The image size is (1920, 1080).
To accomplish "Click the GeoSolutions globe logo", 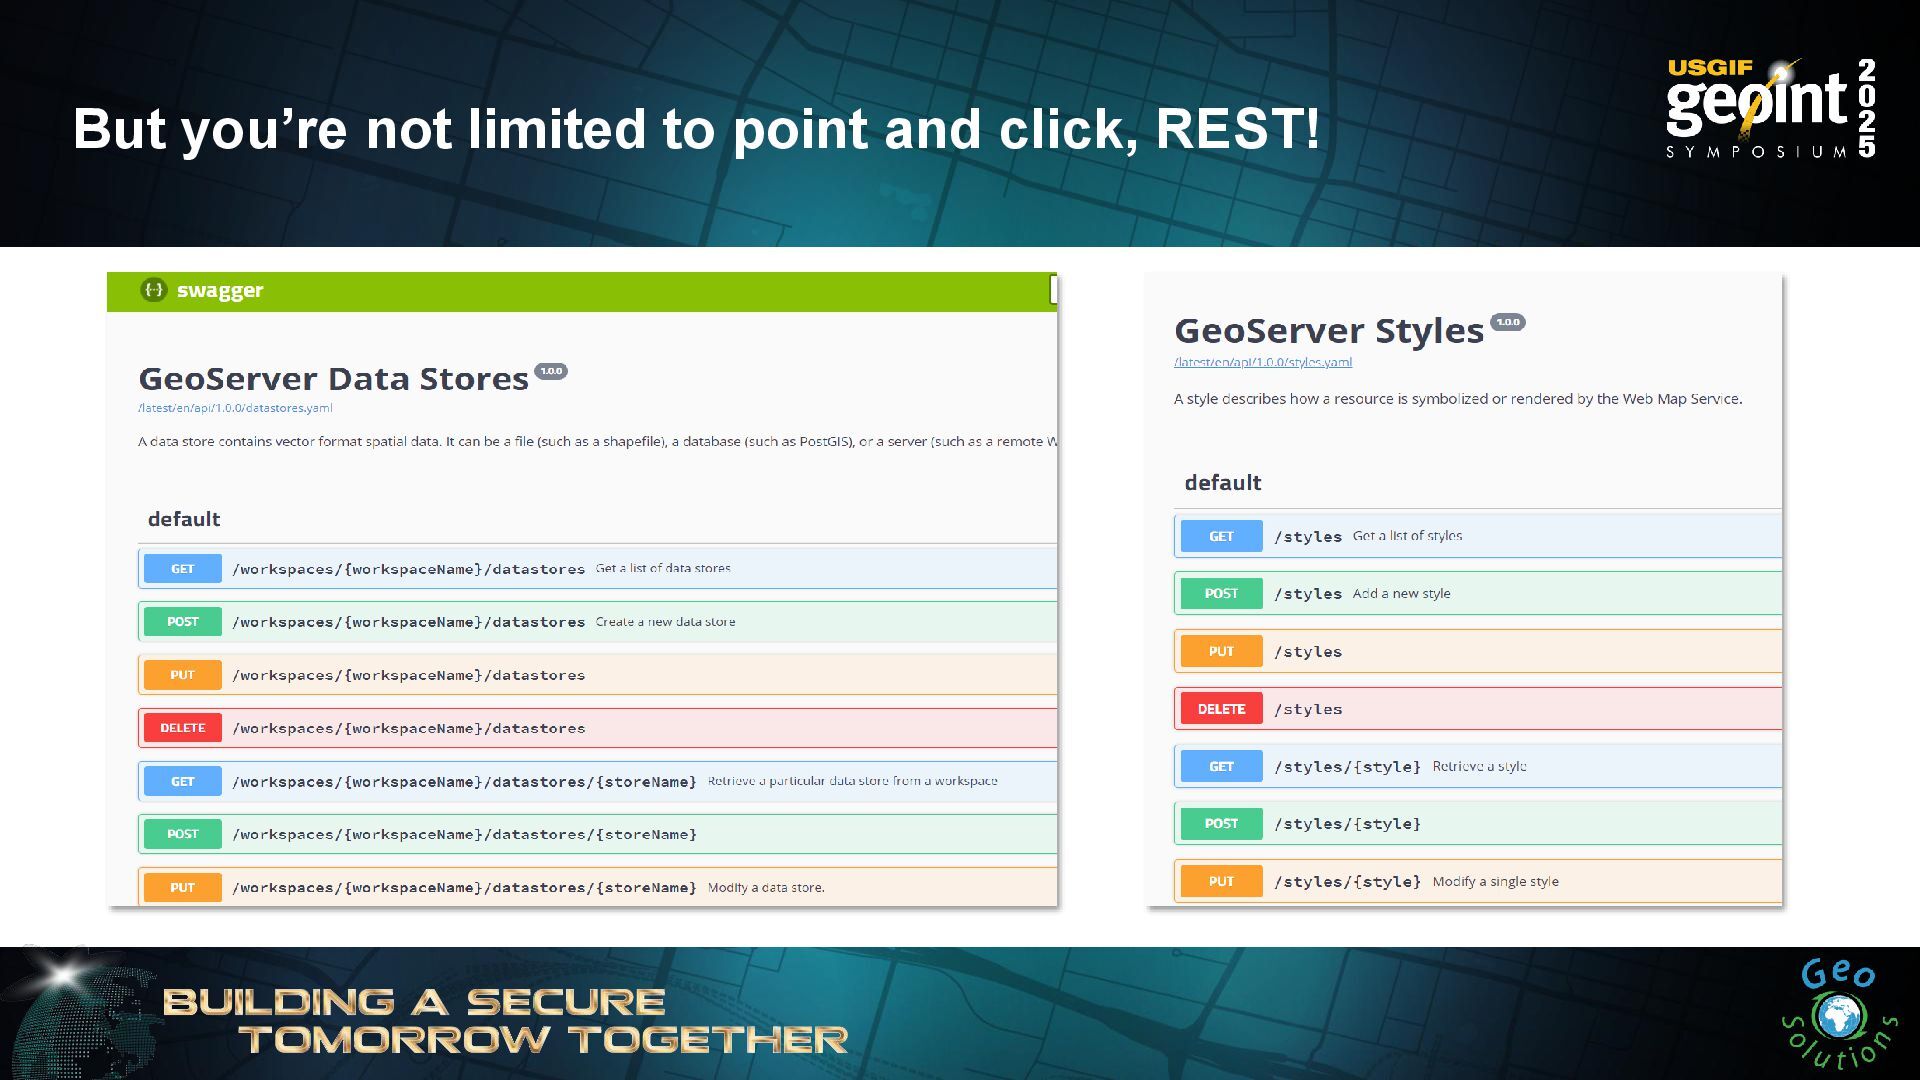I will [x=1838, y=1017].
